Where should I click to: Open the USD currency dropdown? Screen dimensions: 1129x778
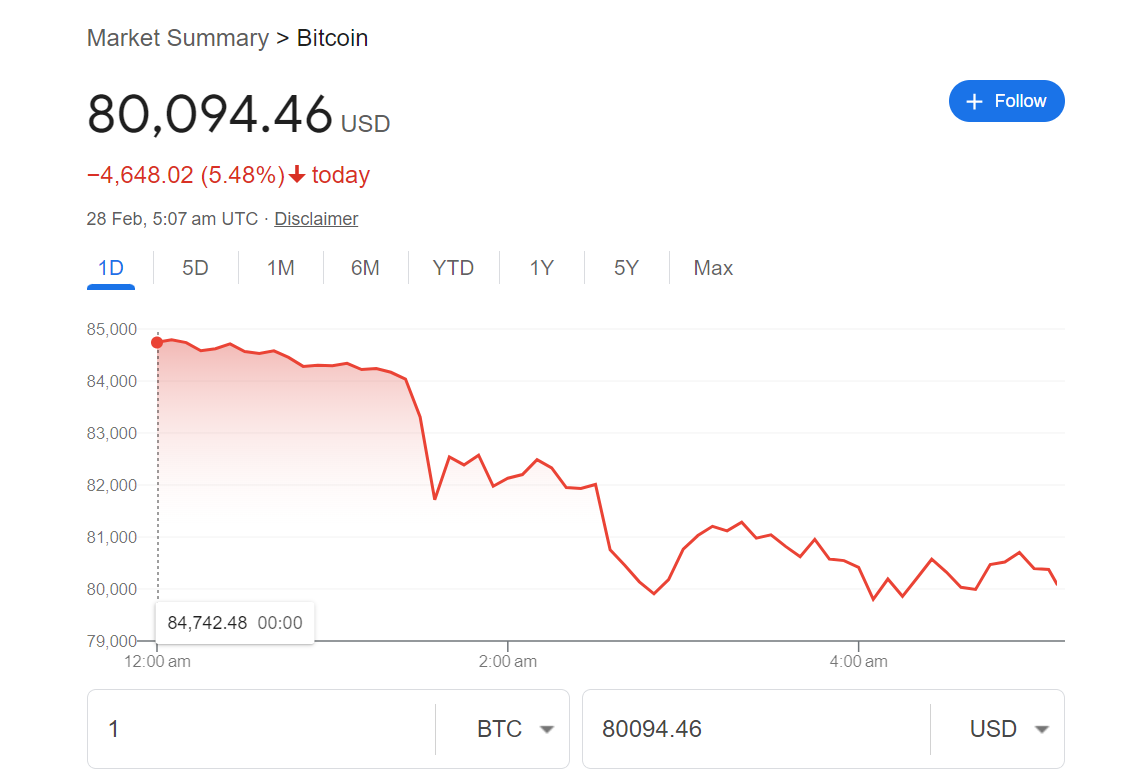(x=1009, y=729)
